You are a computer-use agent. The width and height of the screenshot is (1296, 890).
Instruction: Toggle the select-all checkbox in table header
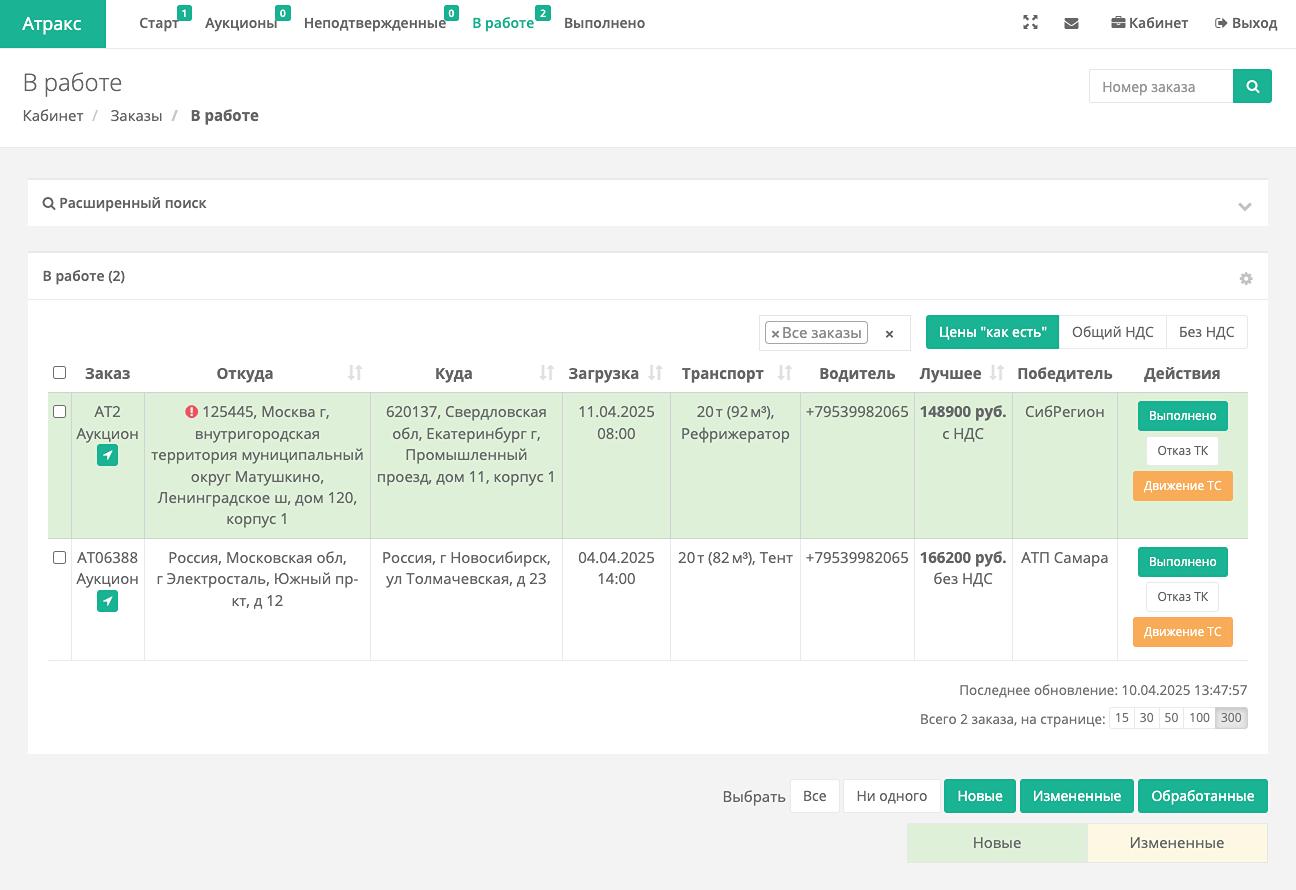(59, 373)
